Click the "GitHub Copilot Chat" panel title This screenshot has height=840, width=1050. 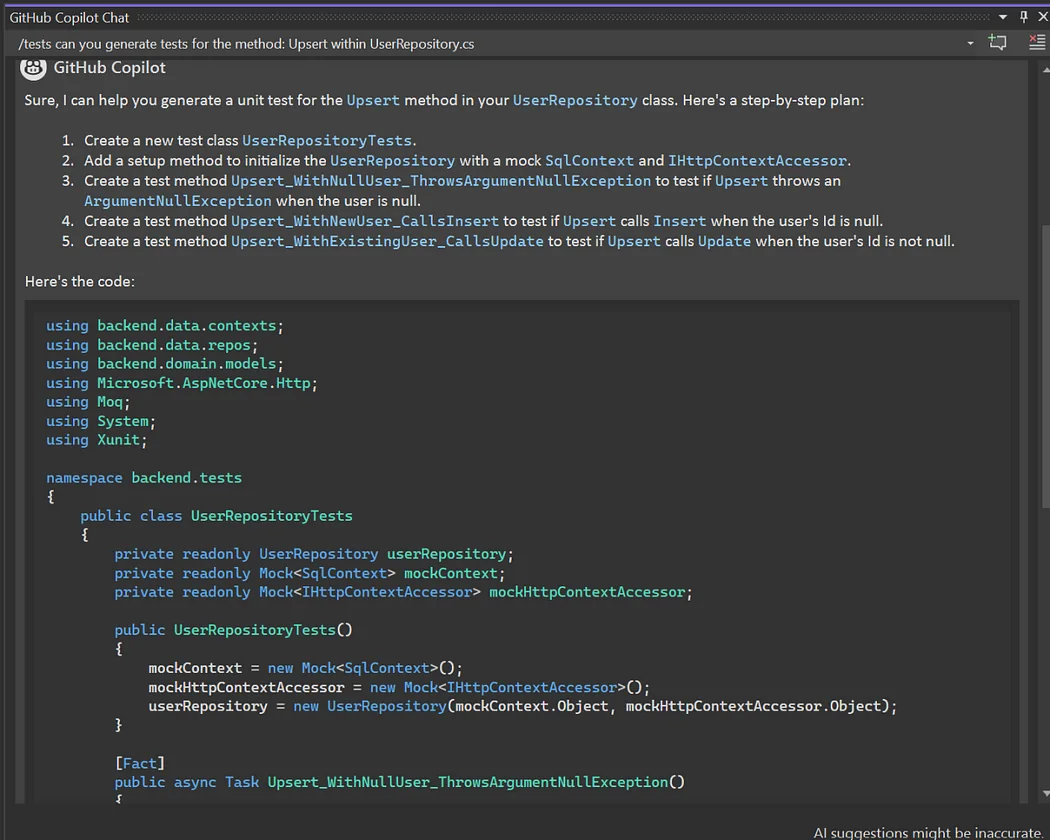coord(69,18)
